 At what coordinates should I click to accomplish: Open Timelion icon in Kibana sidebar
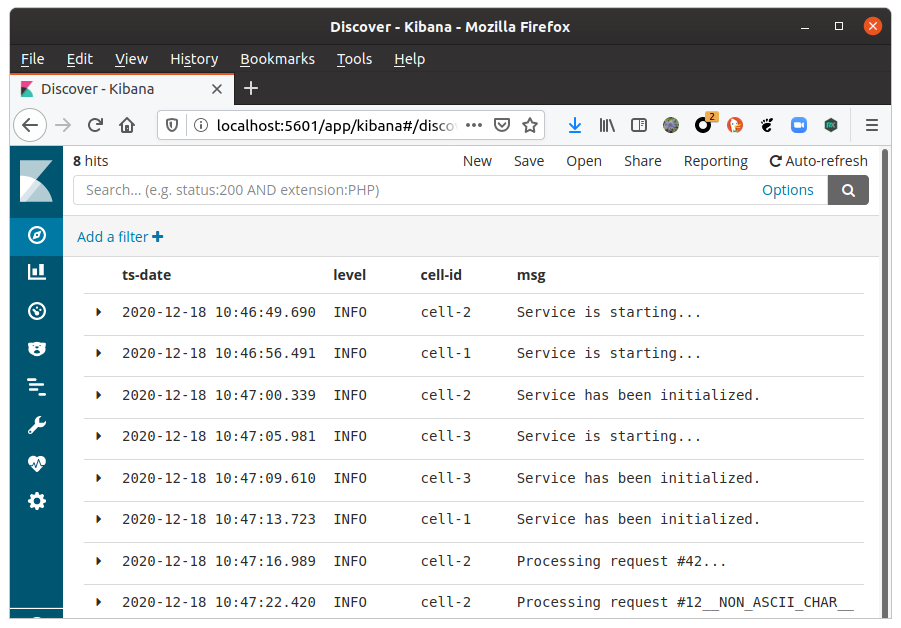tap(37, 348)
